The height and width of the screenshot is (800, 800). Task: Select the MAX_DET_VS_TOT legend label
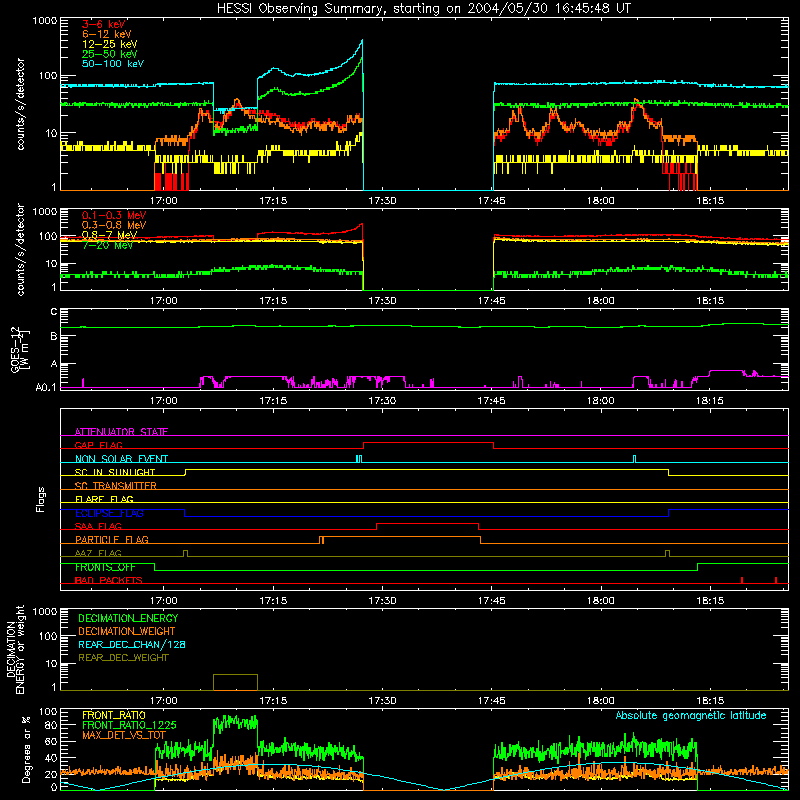(x=124, y=735)
